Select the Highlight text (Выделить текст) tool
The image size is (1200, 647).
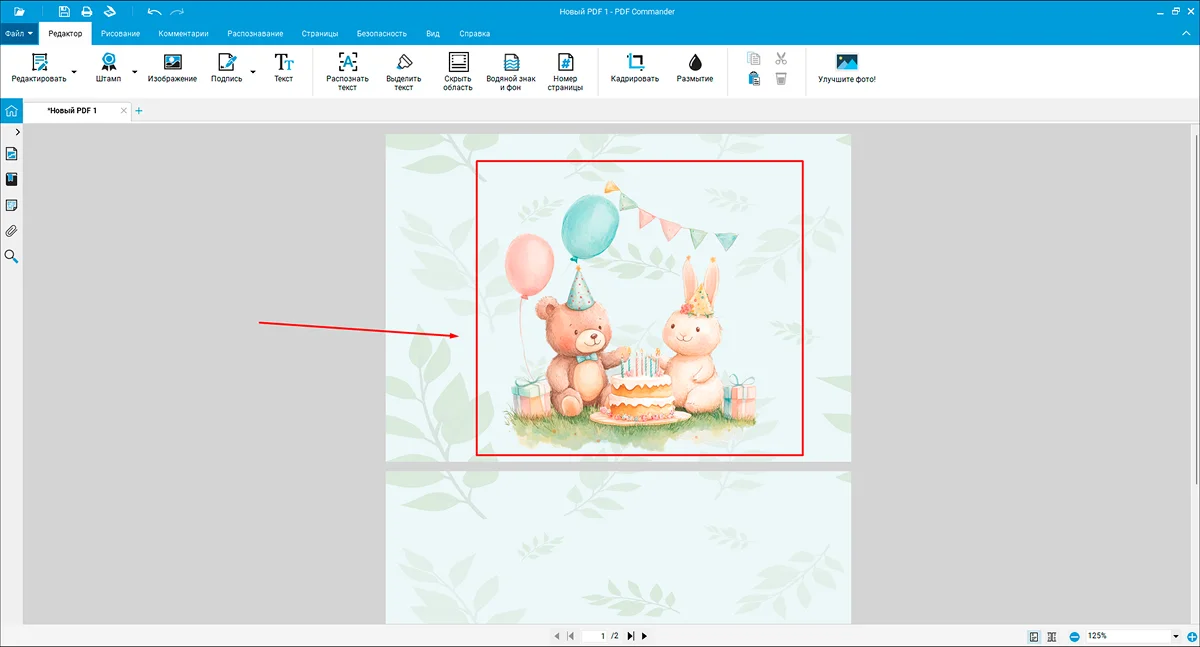coord(404,62)
